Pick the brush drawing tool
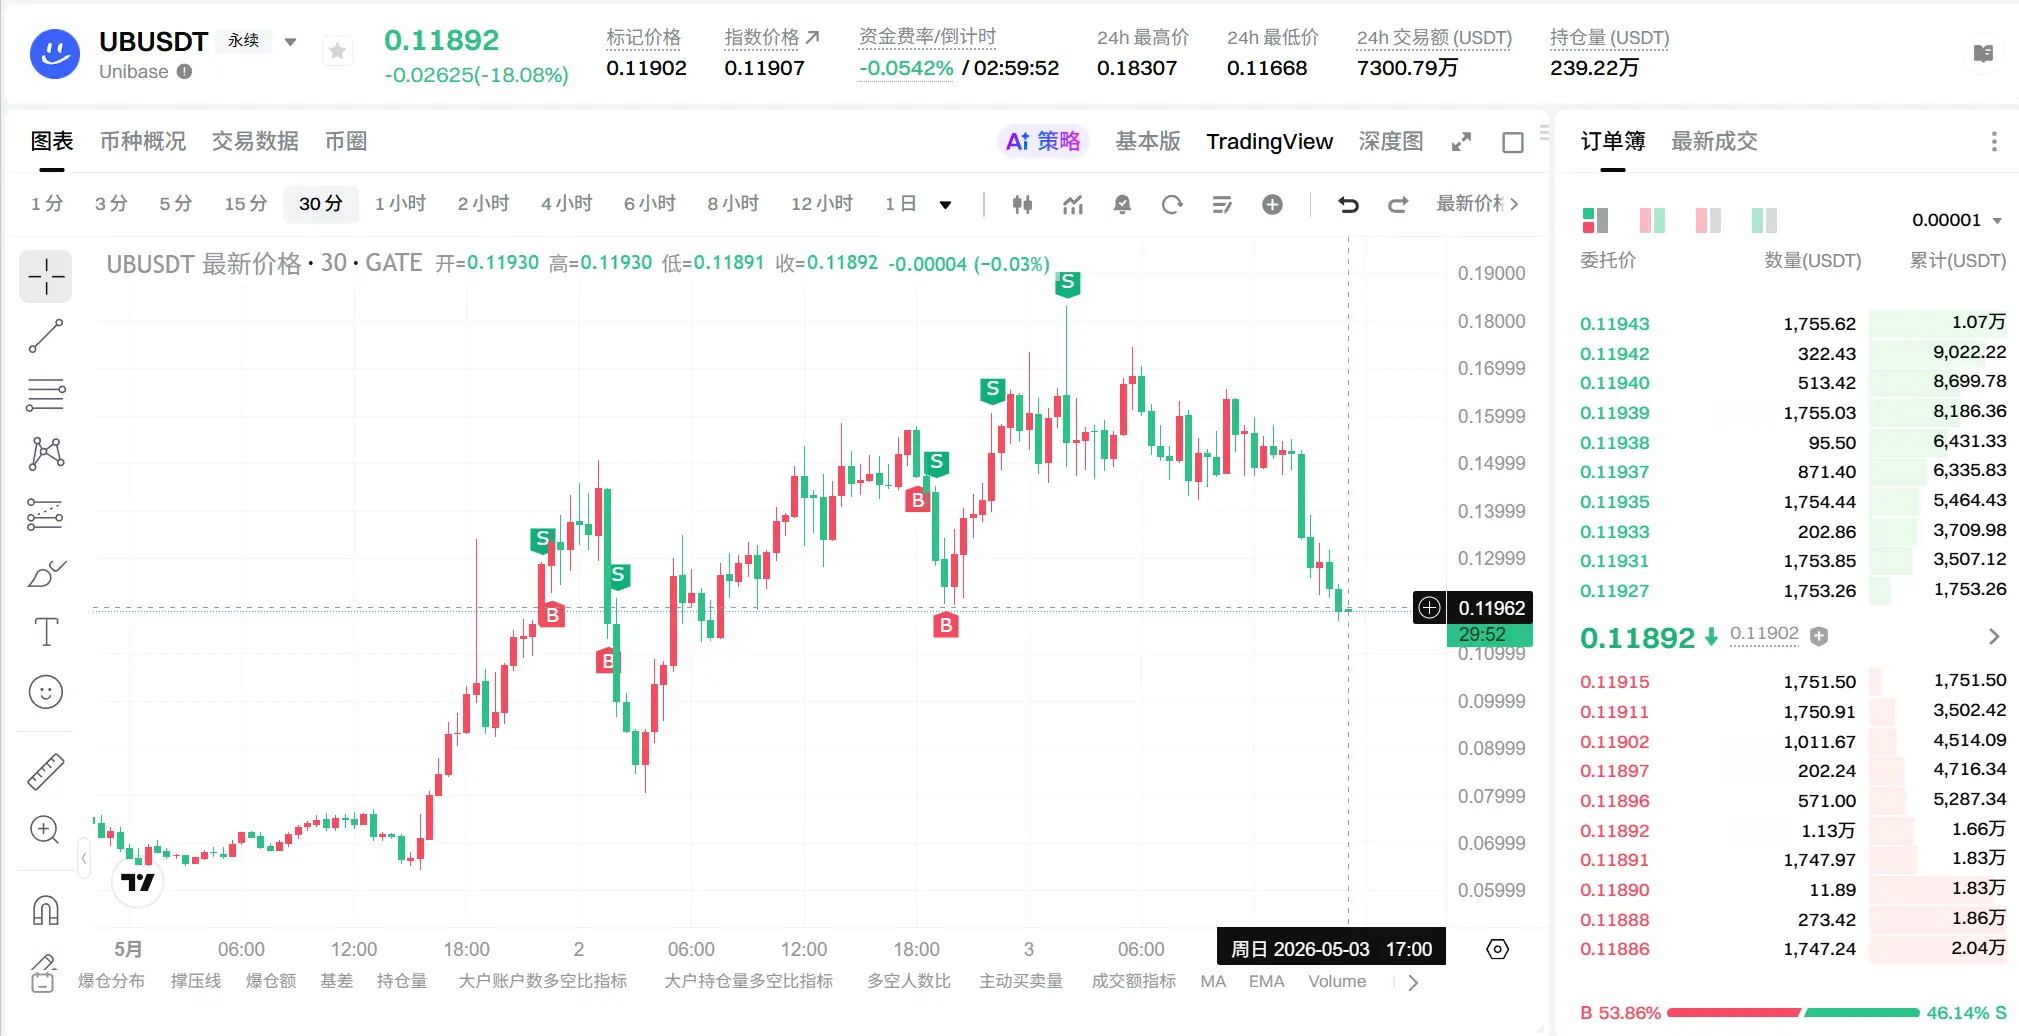 [x=46, y=573]
